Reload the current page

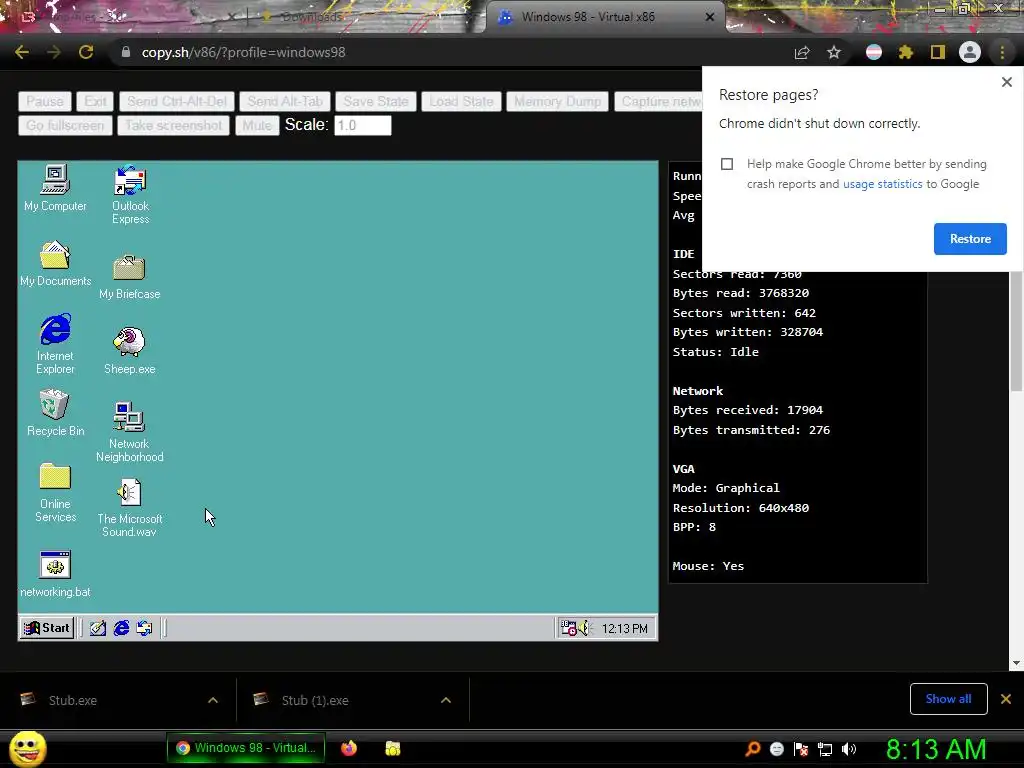pos(86,52)
